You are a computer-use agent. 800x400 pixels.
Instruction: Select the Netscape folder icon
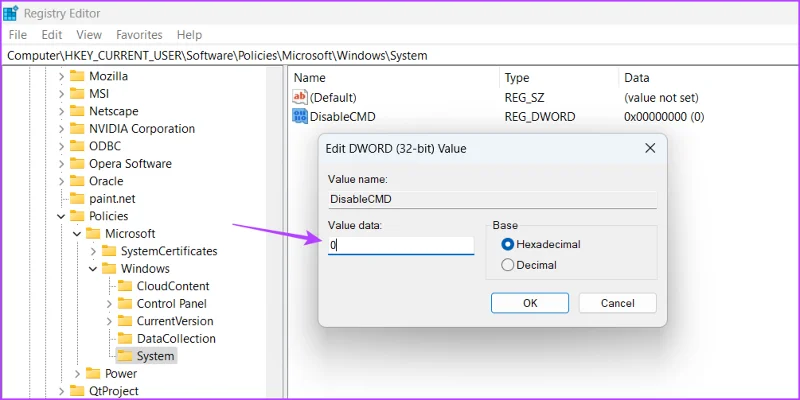coord(77,111)
